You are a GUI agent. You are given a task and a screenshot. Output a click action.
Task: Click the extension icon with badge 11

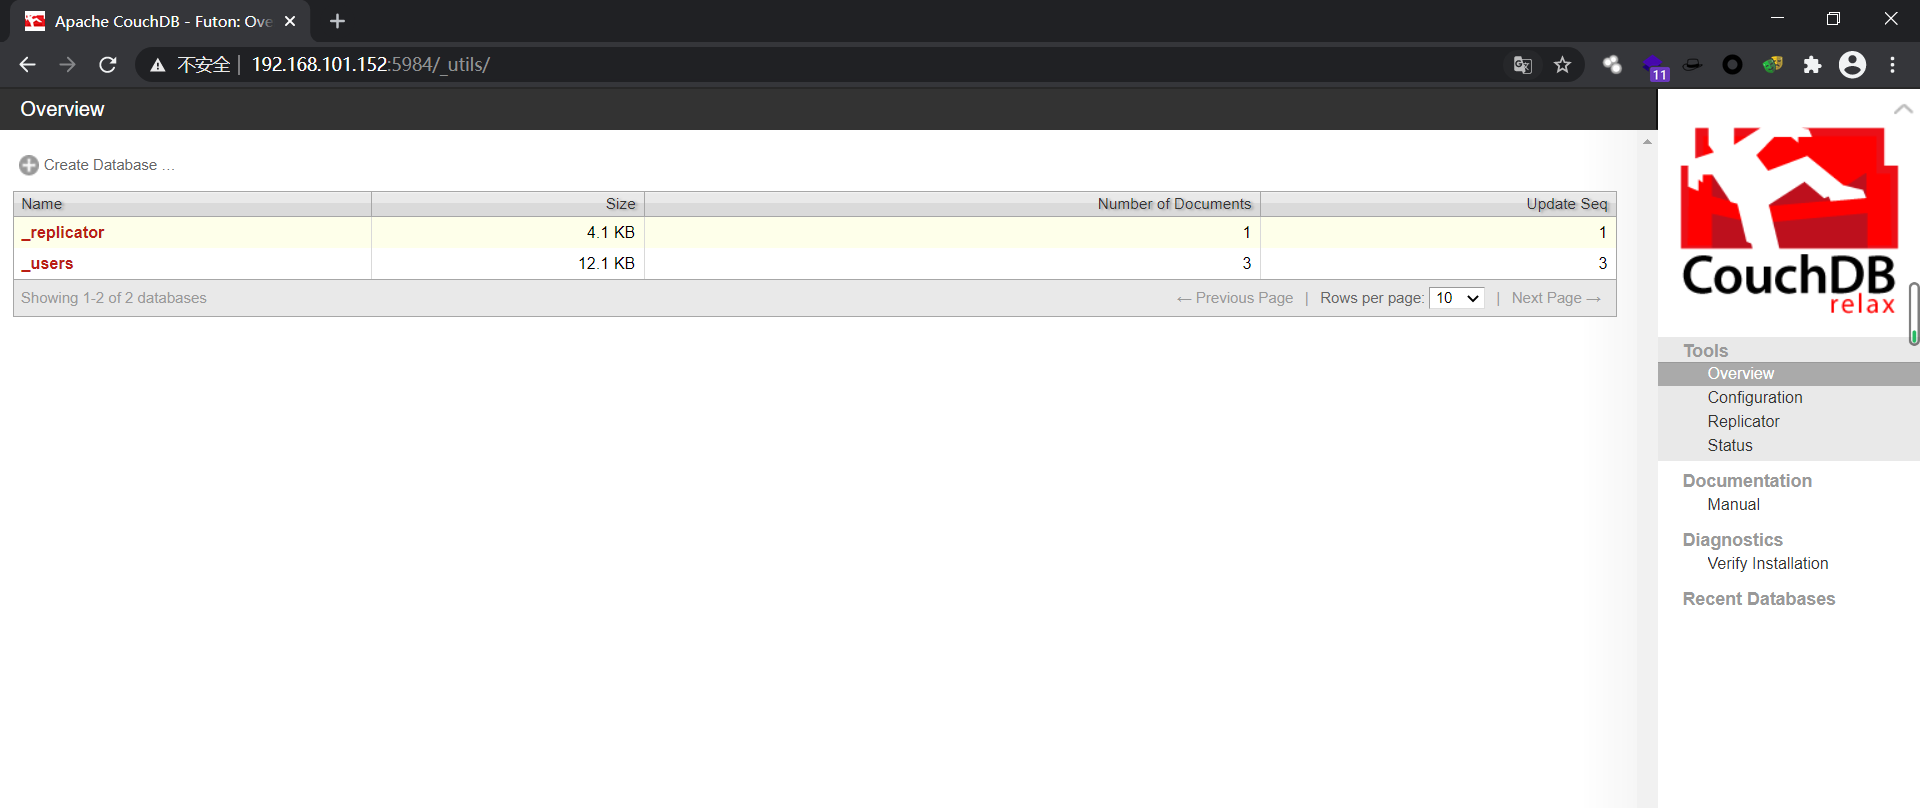(1655, 67)
